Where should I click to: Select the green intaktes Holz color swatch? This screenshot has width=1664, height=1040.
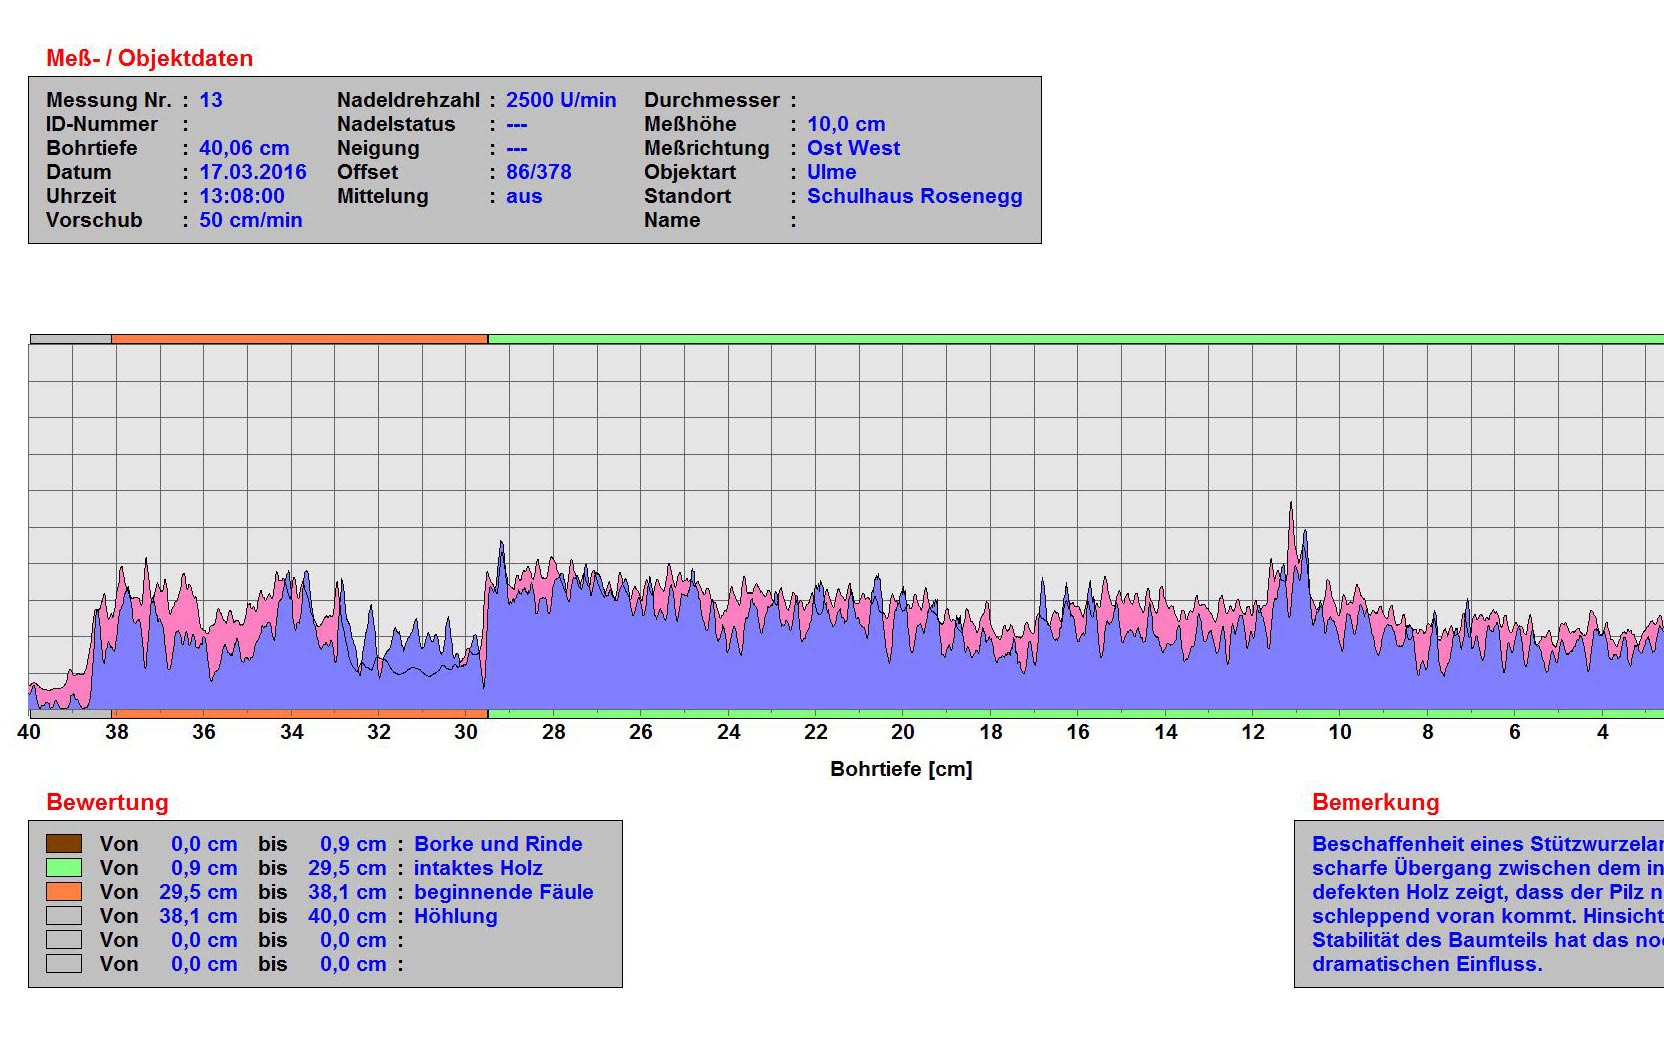(x=64, y=868)
